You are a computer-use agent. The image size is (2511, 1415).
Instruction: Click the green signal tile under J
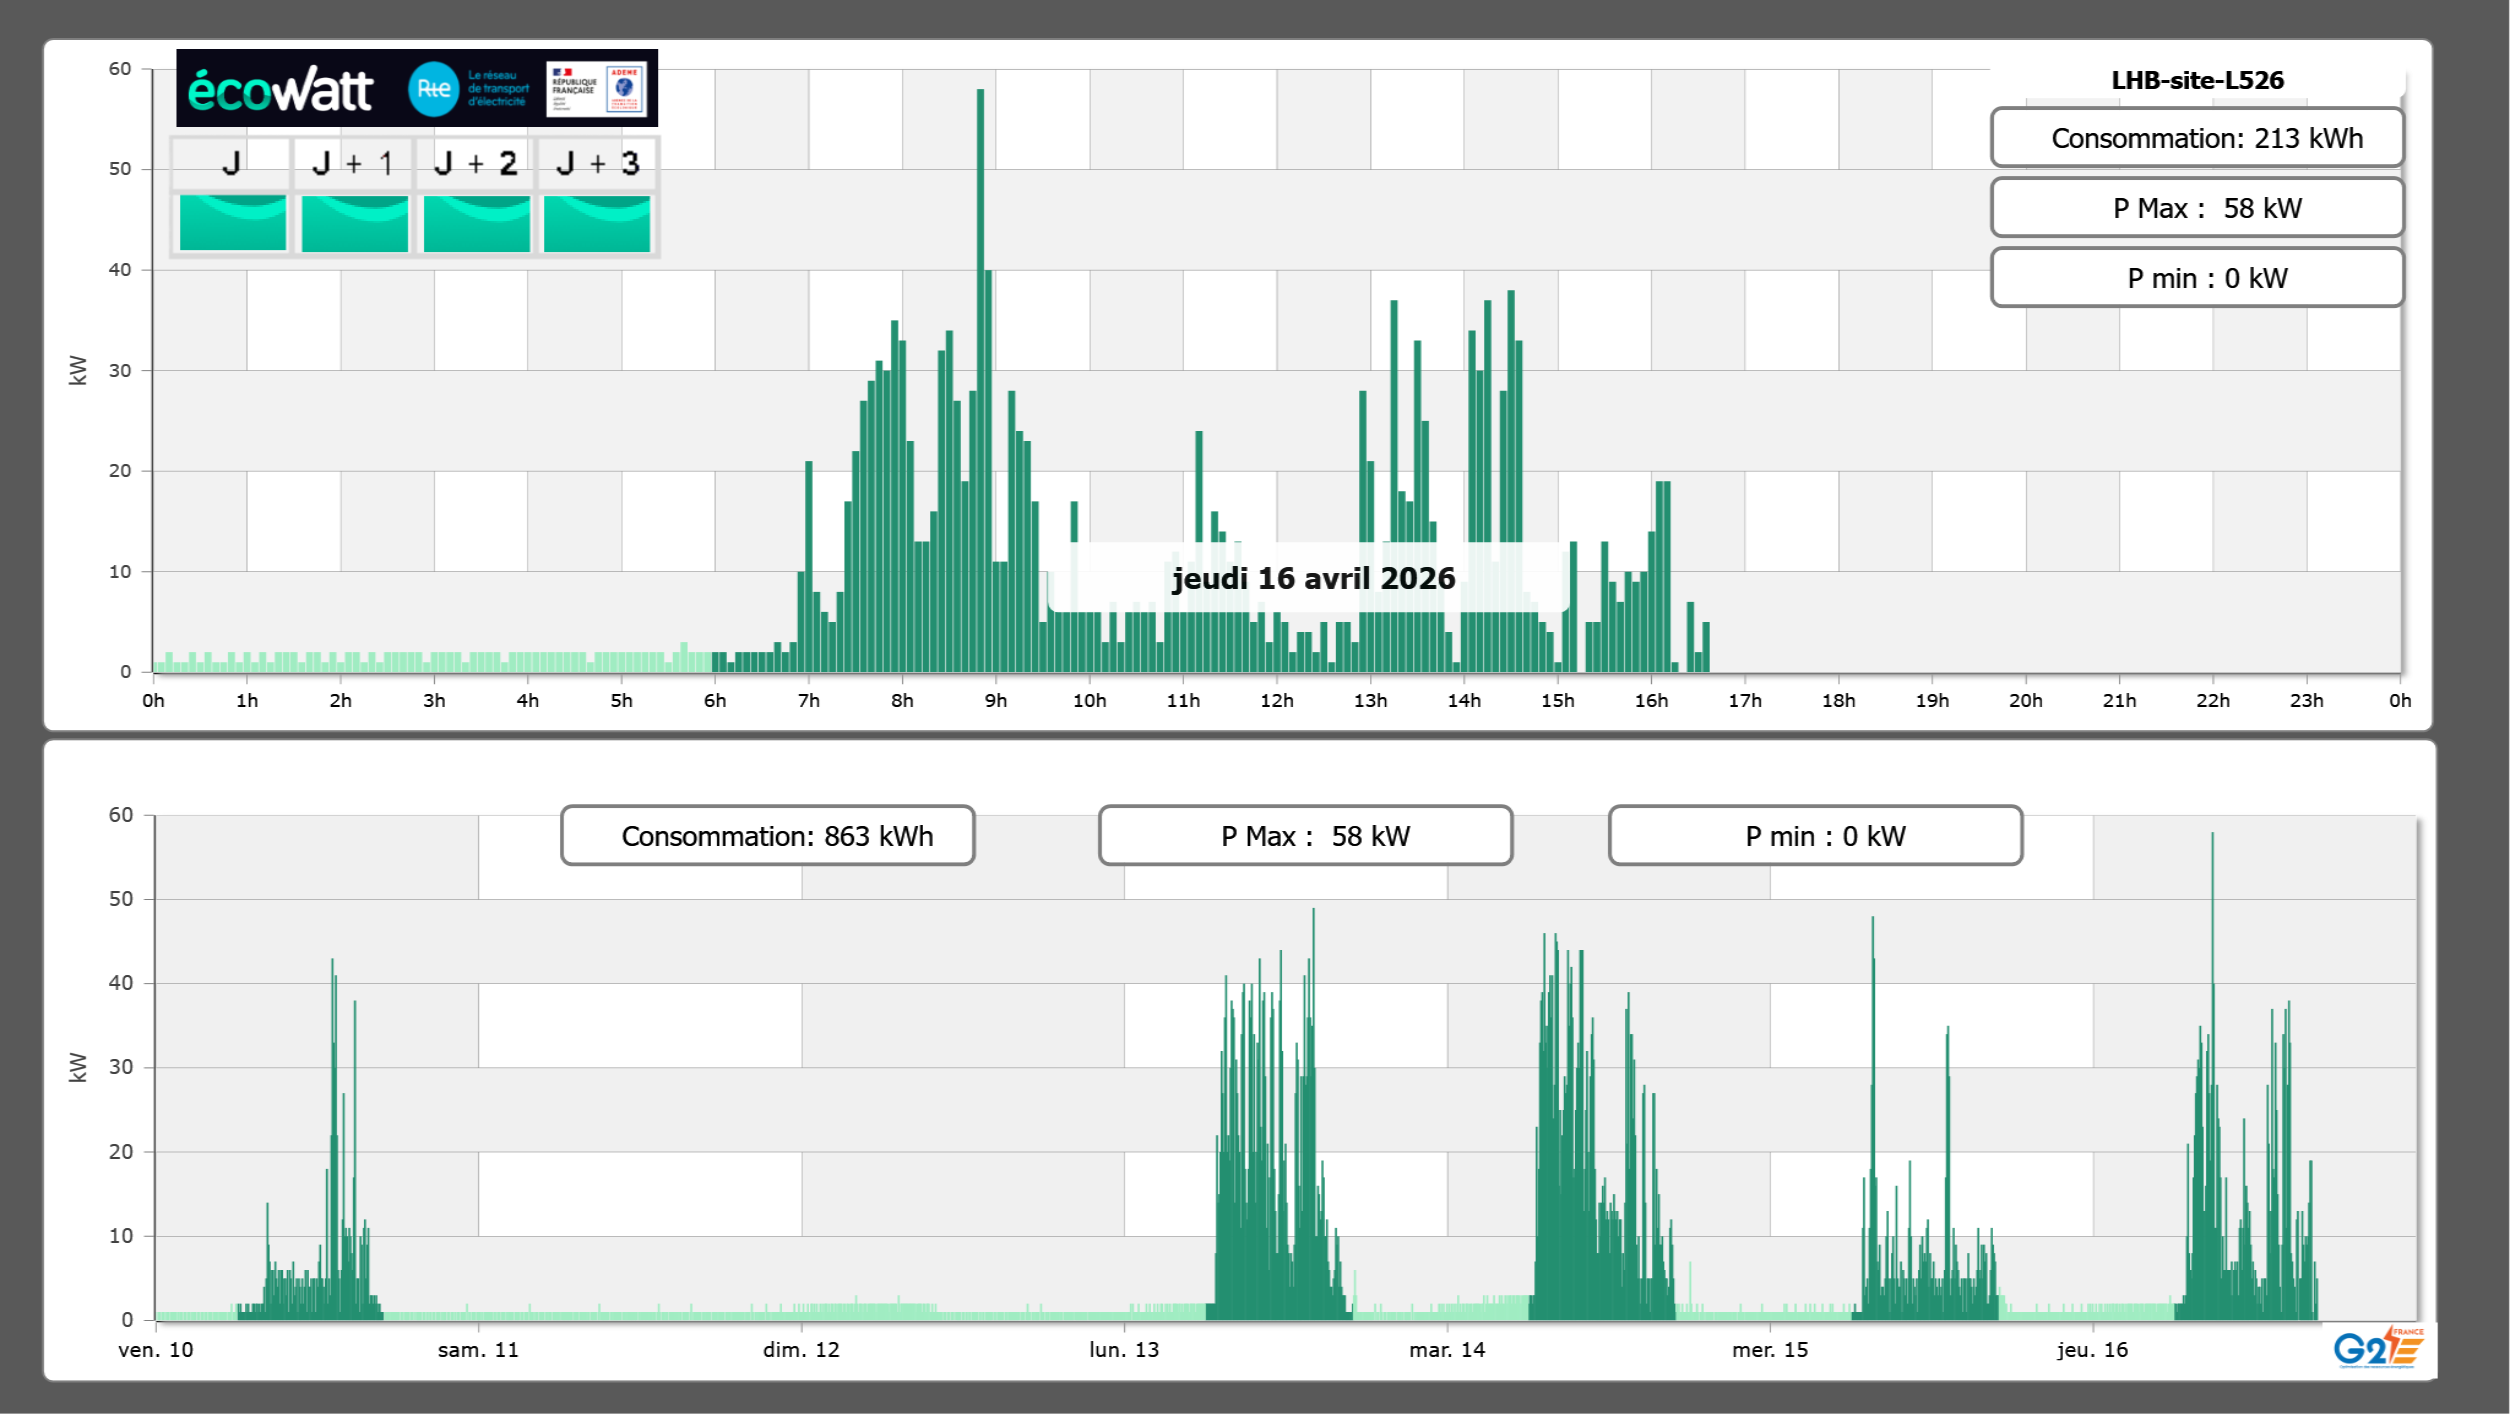pos(232,223)
